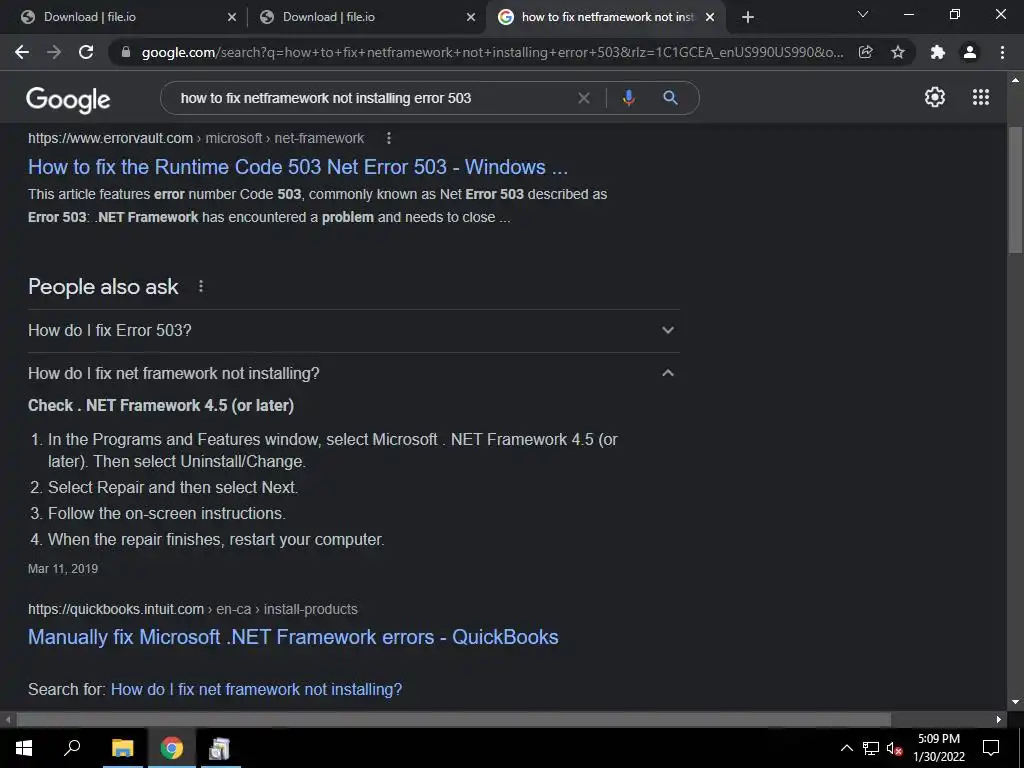The height and width of the screenshot is (768, 1024).
Task: Open Windows notification center
Action: point(991,748)
